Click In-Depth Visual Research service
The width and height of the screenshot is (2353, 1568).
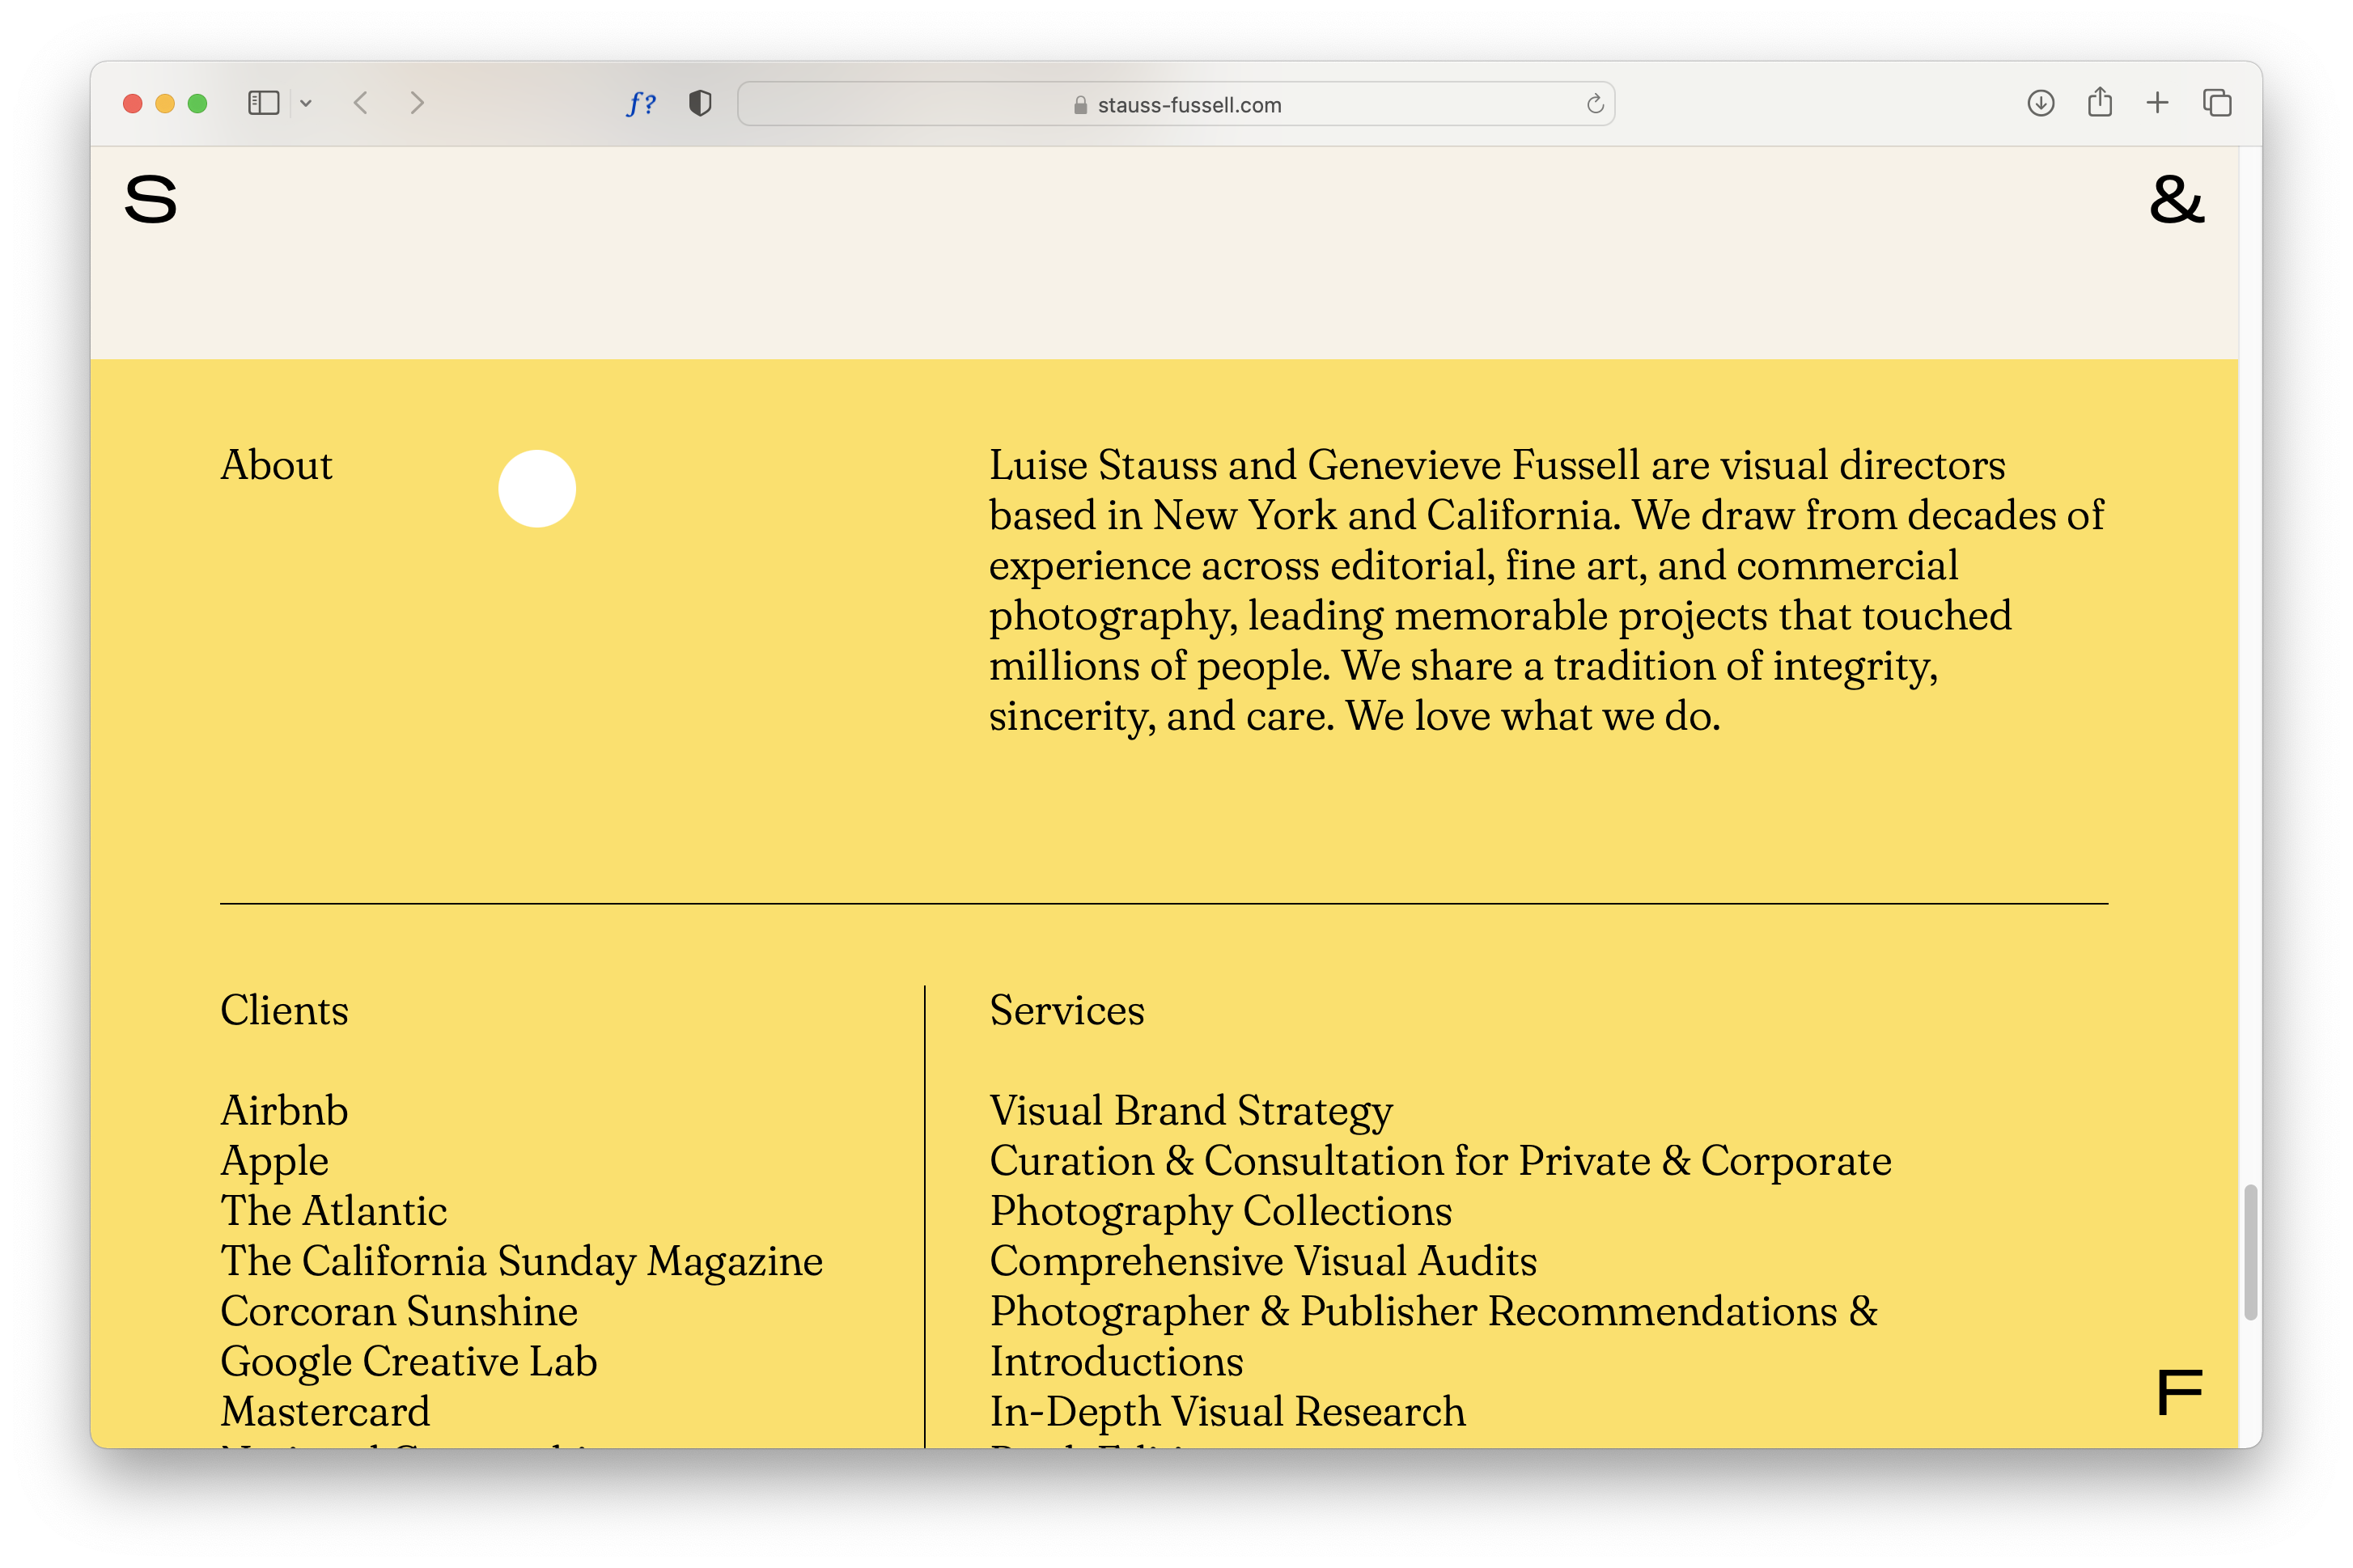1227,1411
